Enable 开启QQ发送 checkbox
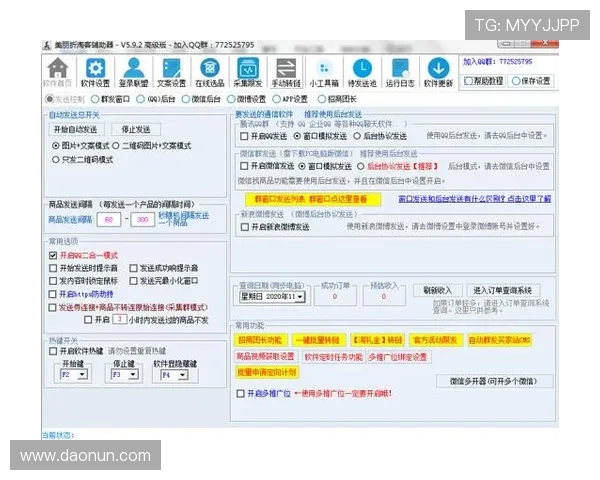This screenshot has width=600, height=480. point(244,136)
